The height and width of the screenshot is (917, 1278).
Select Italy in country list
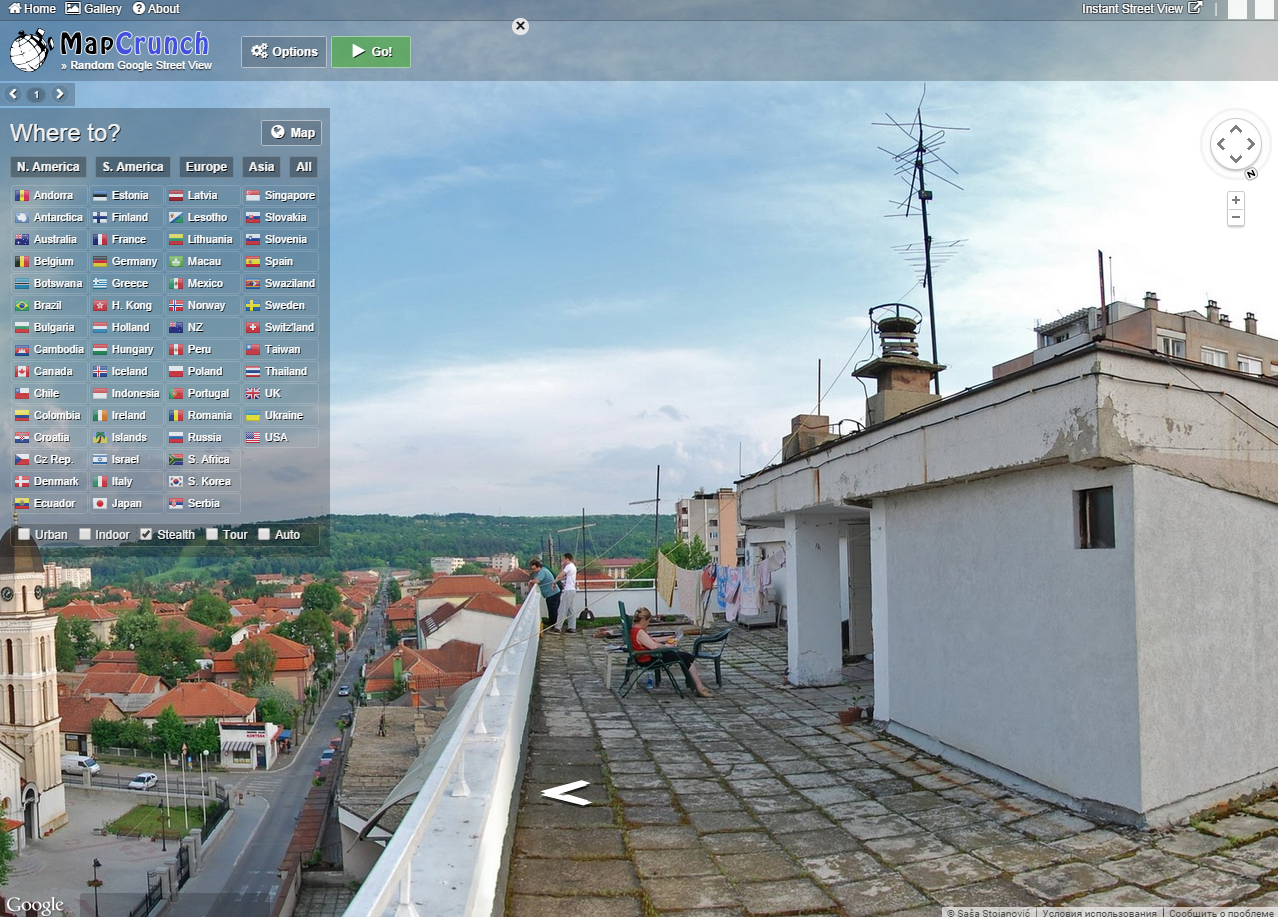126,482
